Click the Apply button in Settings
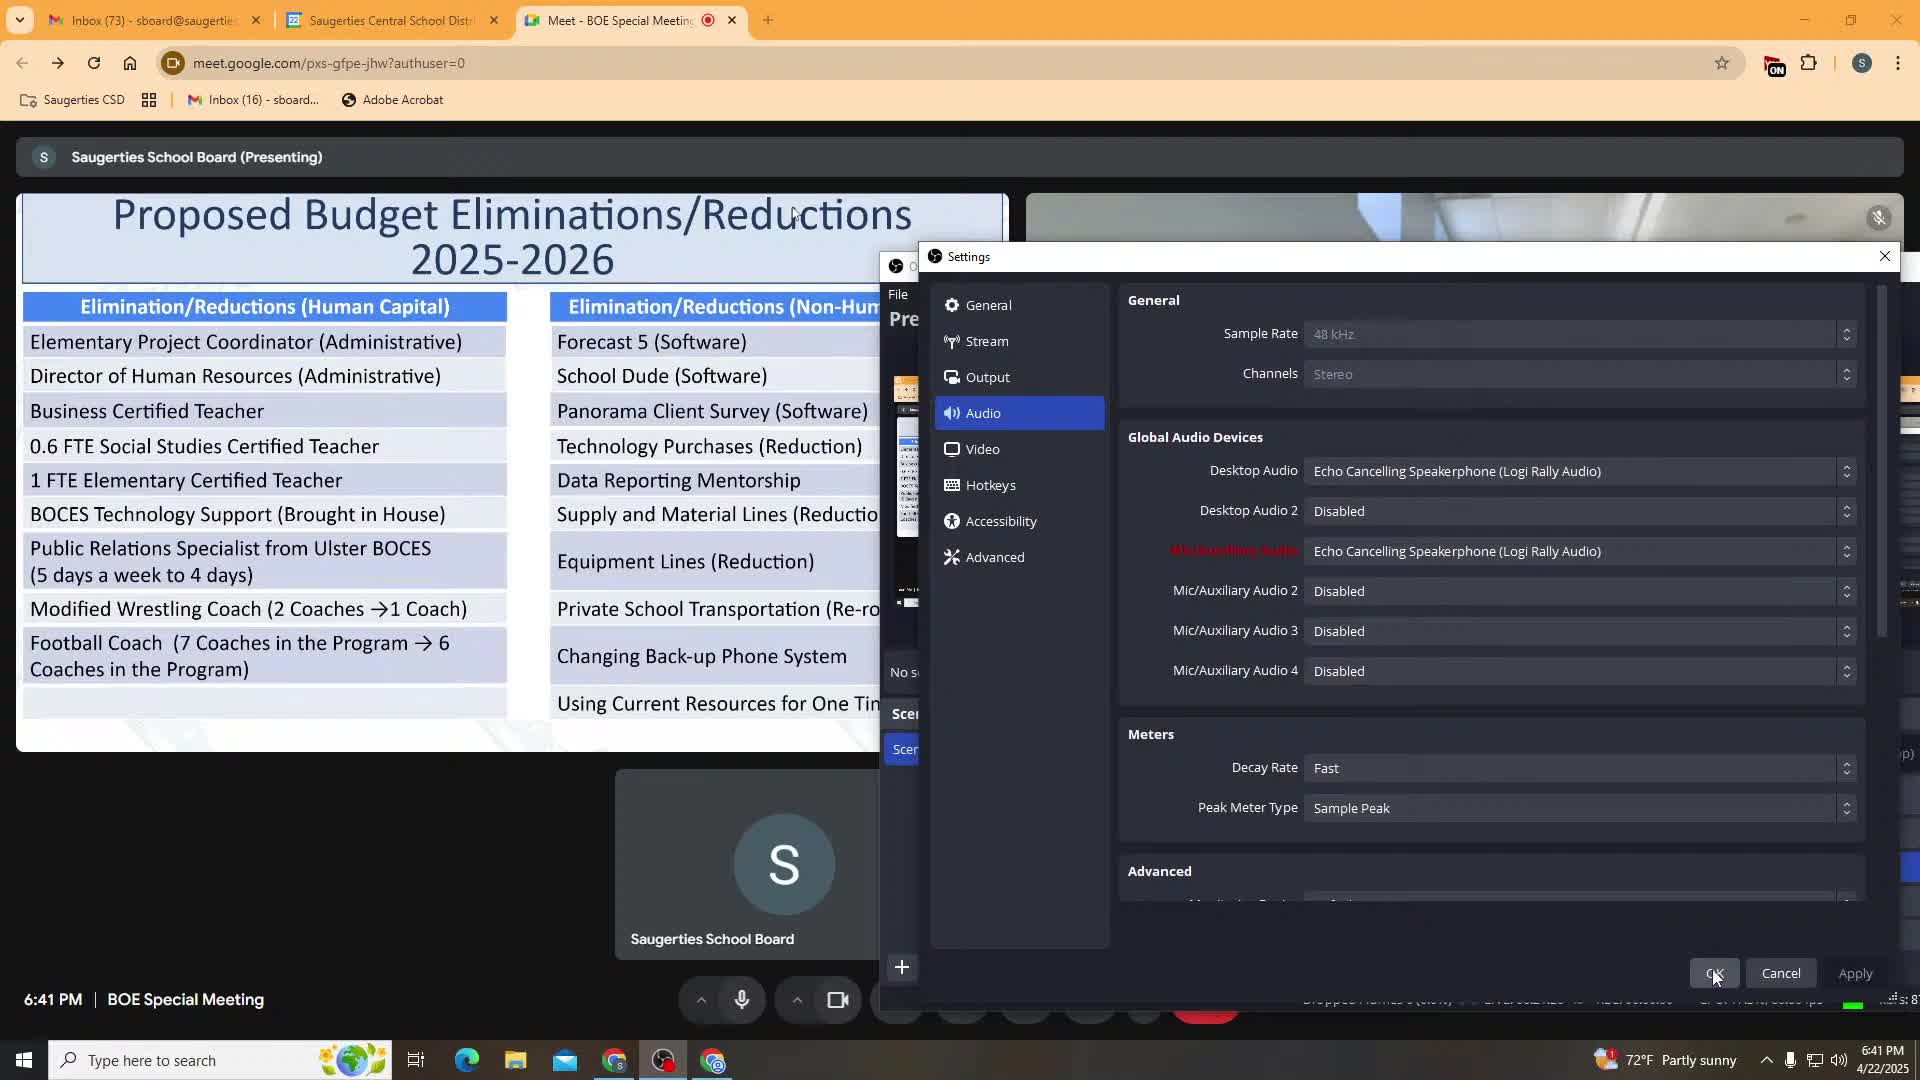The width and height of the screenshot is (1920, 1080). coord(1855,974)
